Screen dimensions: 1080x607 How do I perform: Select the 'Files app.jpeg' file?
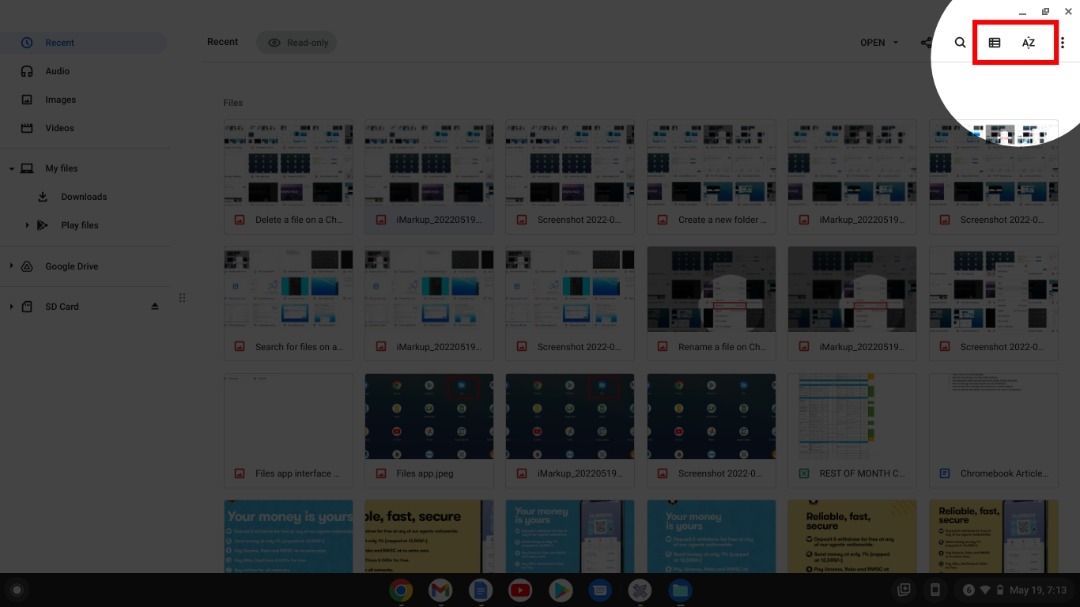coord(429,431)
